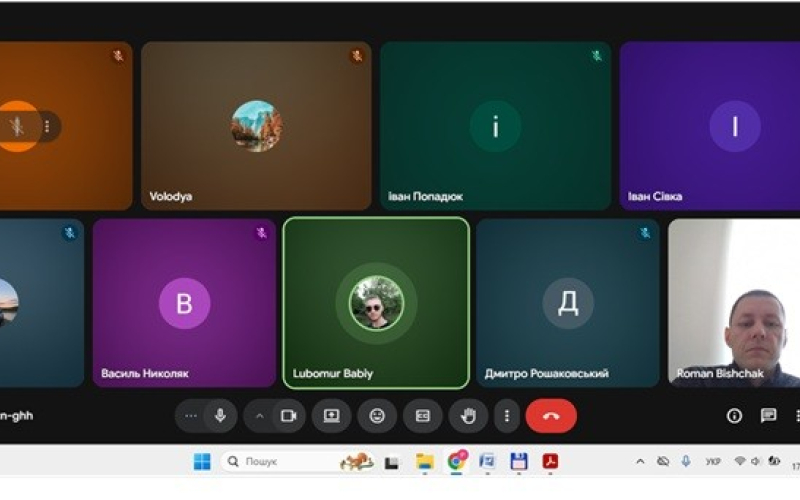Viewport: 800px width, 500px height.
Task: Open the emoji reactions icon
Action: [377, 416]
